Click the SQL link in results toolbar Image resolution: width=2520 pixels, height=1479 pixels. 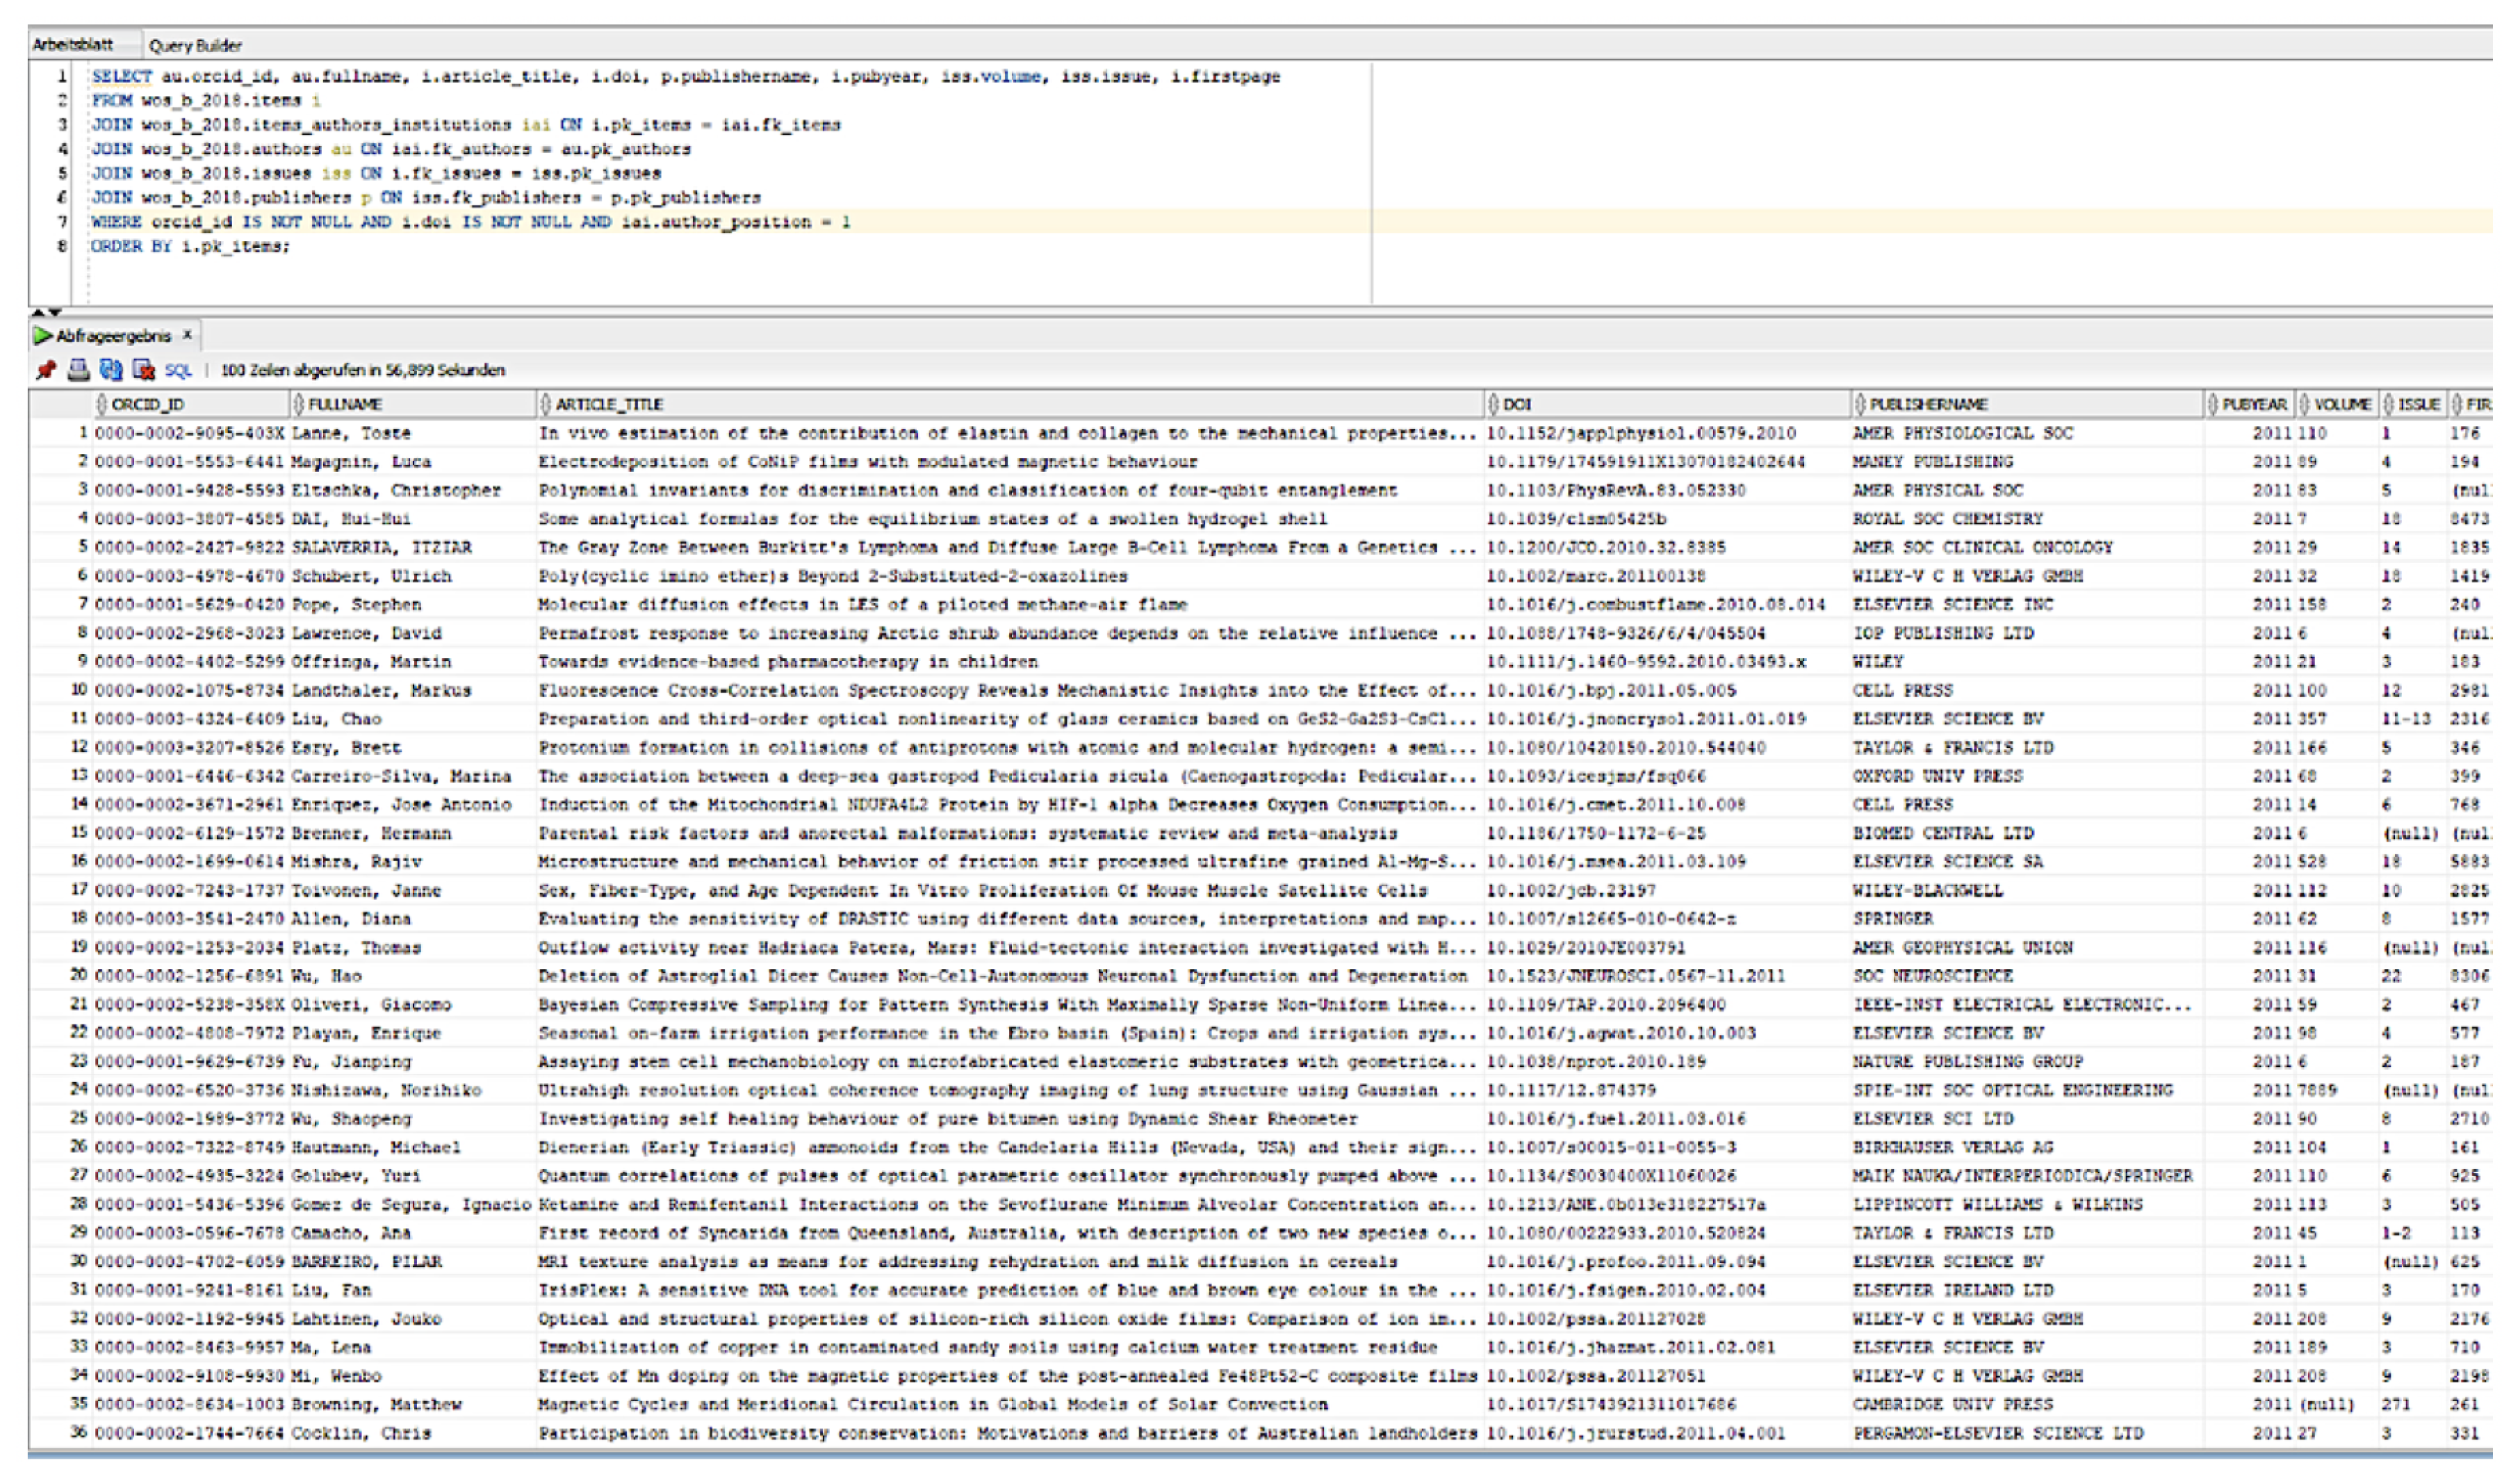(x=178, y=370)
